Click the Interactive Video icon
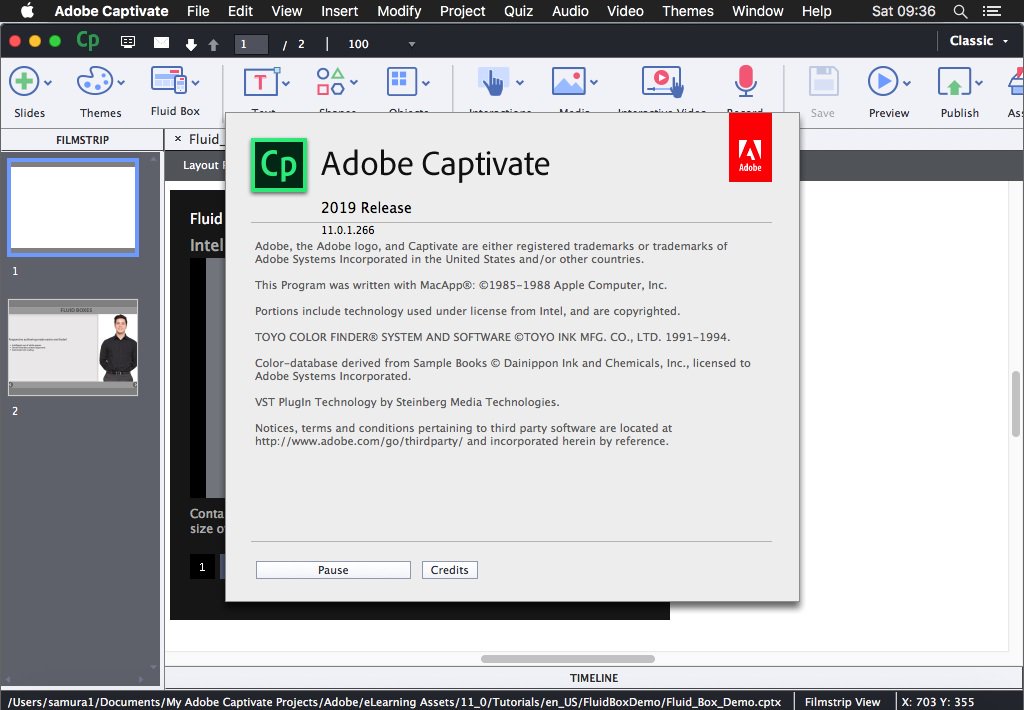Screen dimensions: 1024x710 tap(662, 82)
